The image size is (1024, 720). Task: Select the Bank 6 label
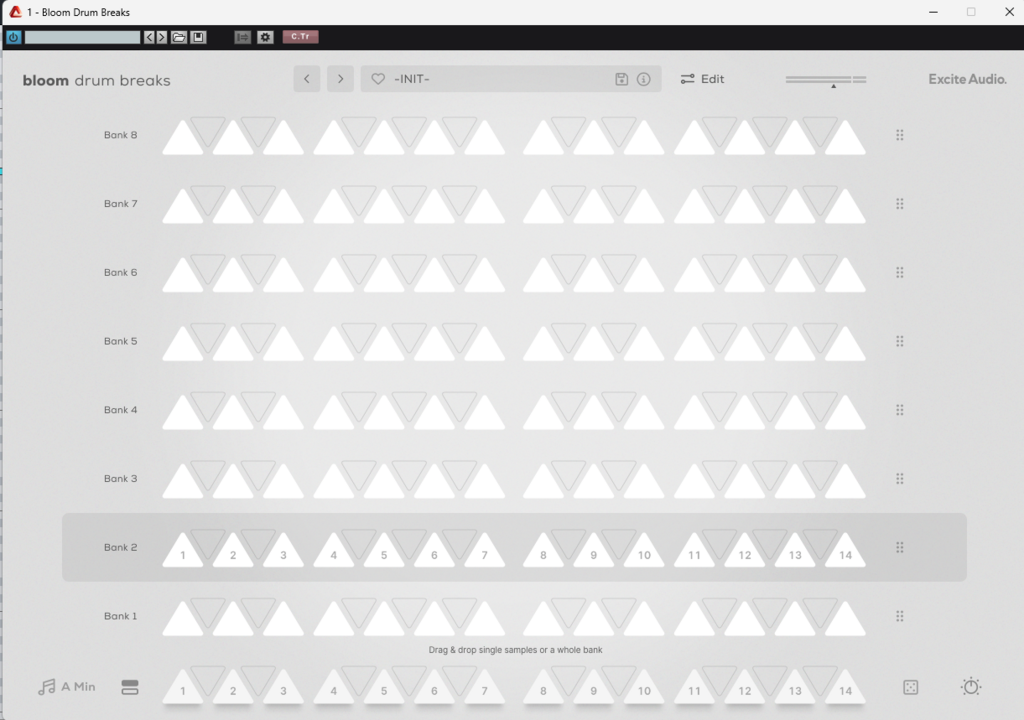tap(121, 272)
